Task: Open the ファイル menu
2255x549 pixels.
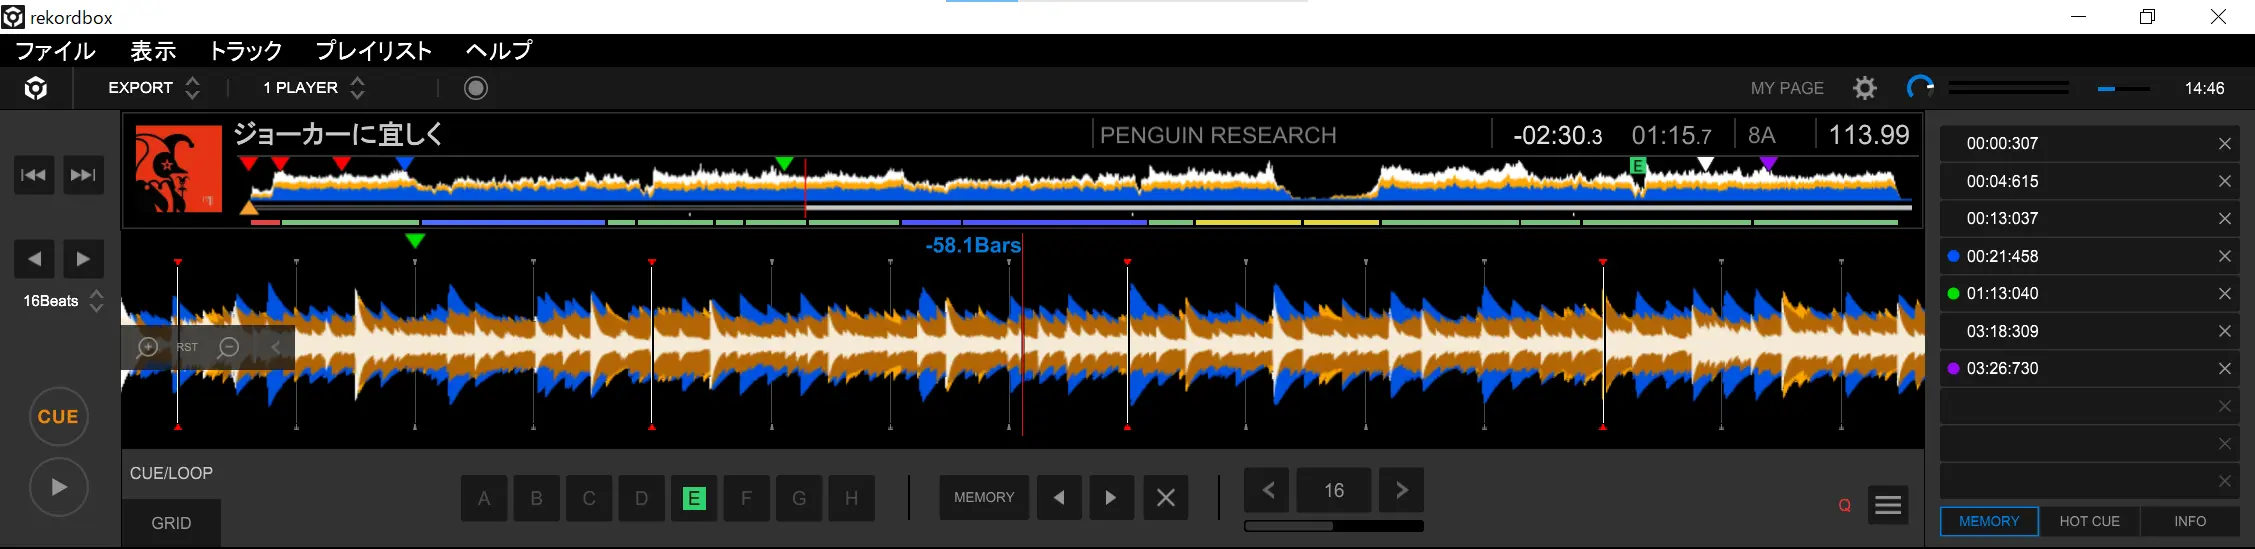Action: tap(55, 51)
